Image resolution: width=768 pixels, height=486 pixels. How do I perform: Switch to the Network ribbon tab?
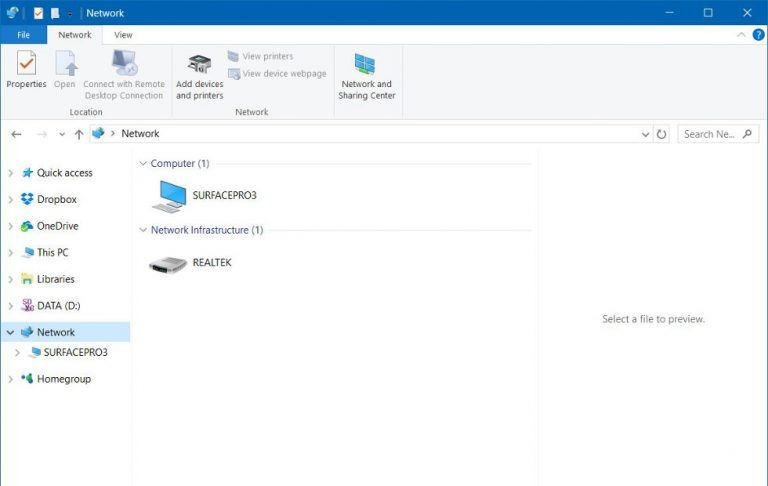click(74, 35)
